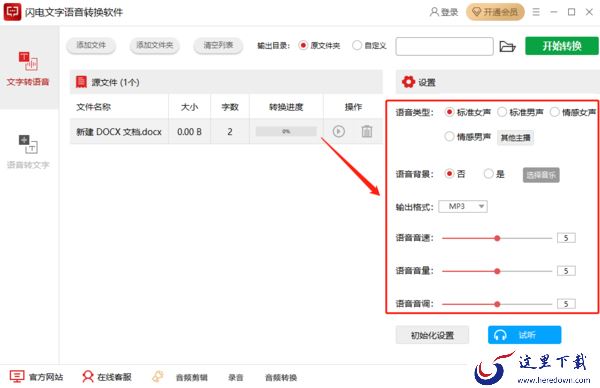Minimize the application window

tap(554, 12)
